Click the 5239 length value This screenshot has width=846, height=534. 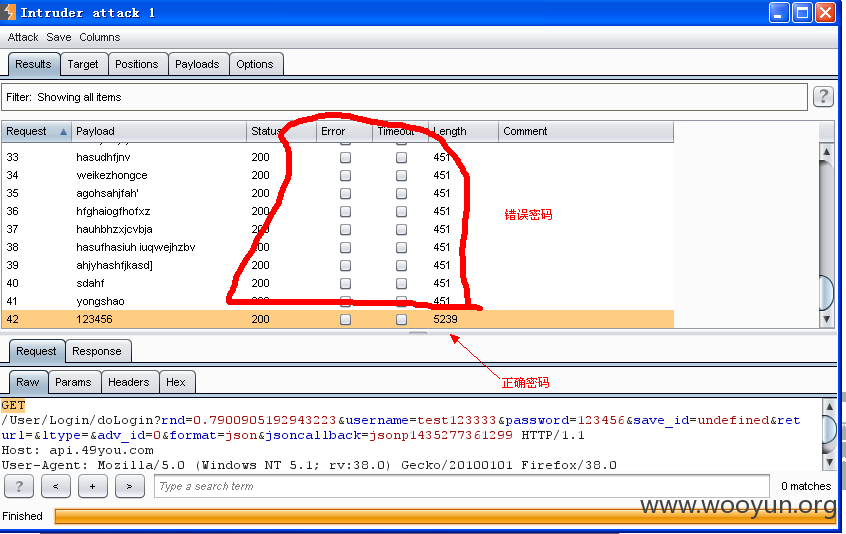[x=445, y=319]
